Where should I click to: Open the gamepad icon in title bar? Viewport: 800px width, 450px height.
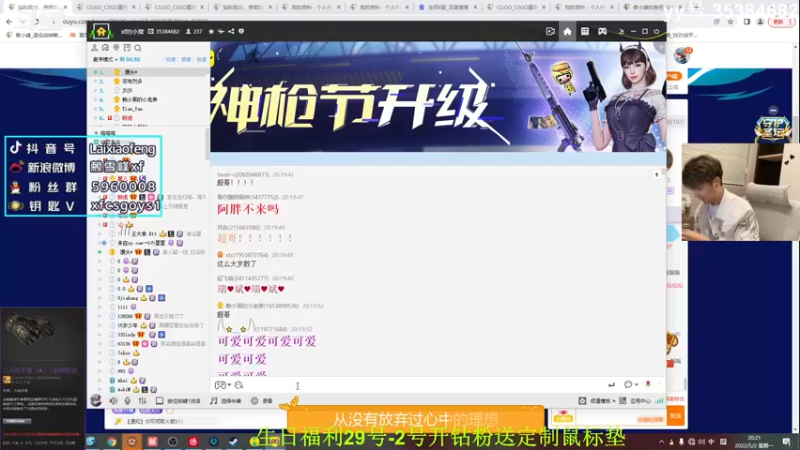[x=603, y=32]
